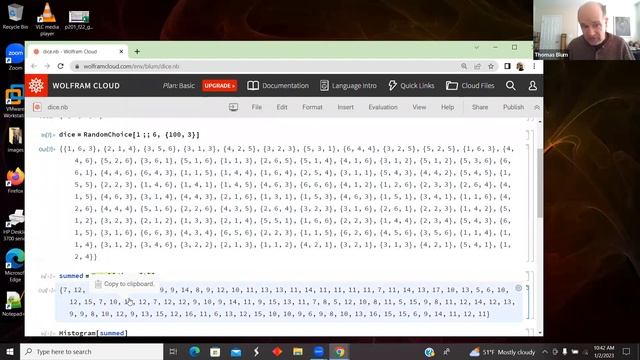Toggle the browser side panel icon
The image size is (640, 360).
point(507,66)
